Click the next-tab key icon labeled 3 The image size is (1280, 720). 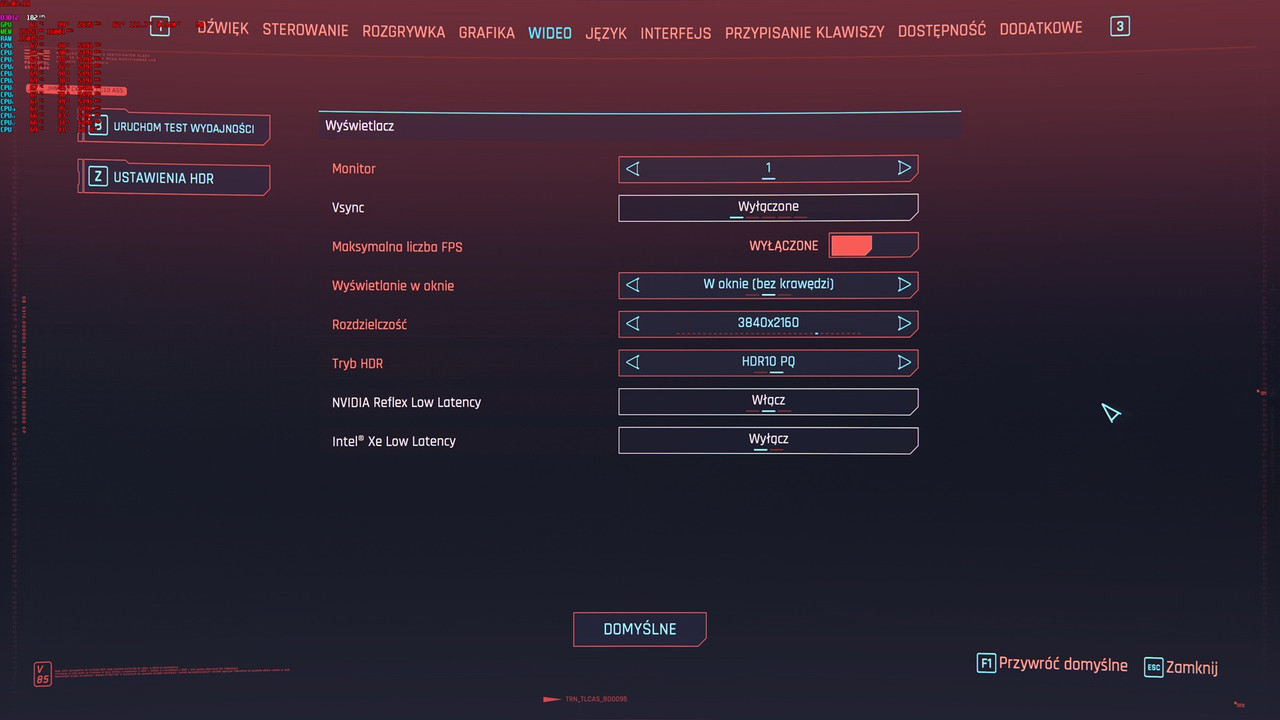pos(1120,27)
